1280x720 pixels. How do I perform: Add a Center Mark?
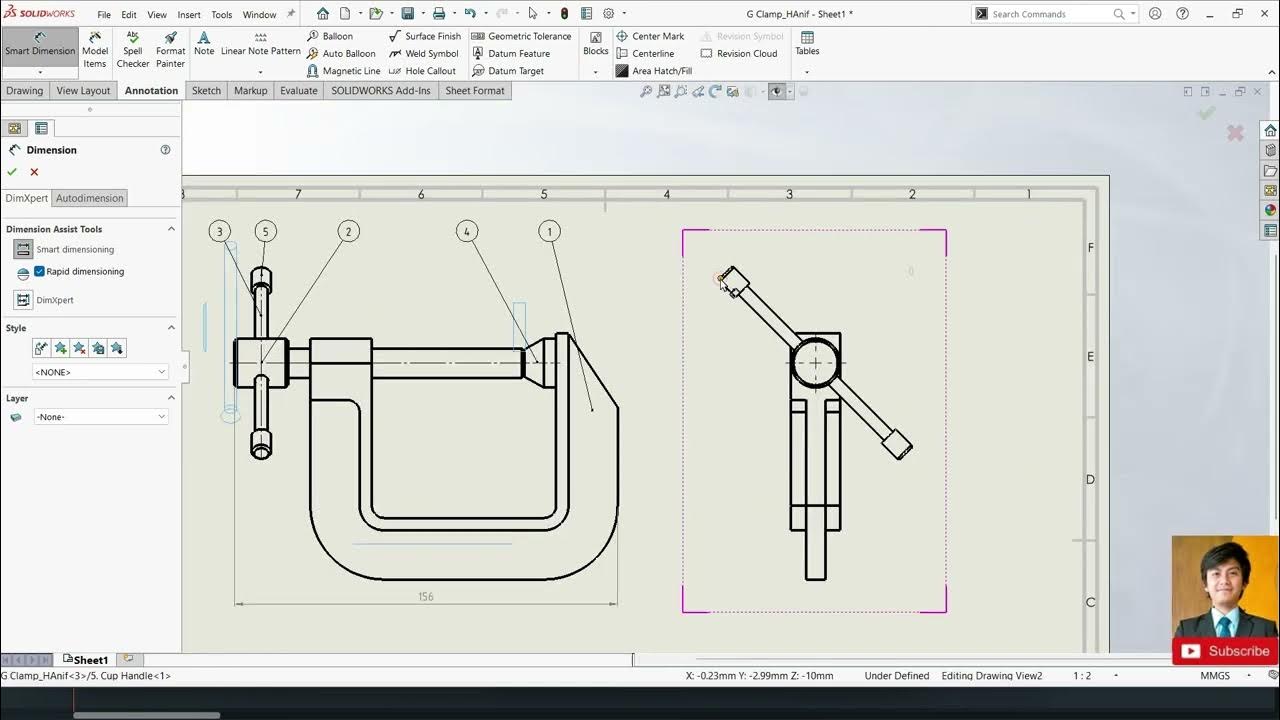pos(650,36)
